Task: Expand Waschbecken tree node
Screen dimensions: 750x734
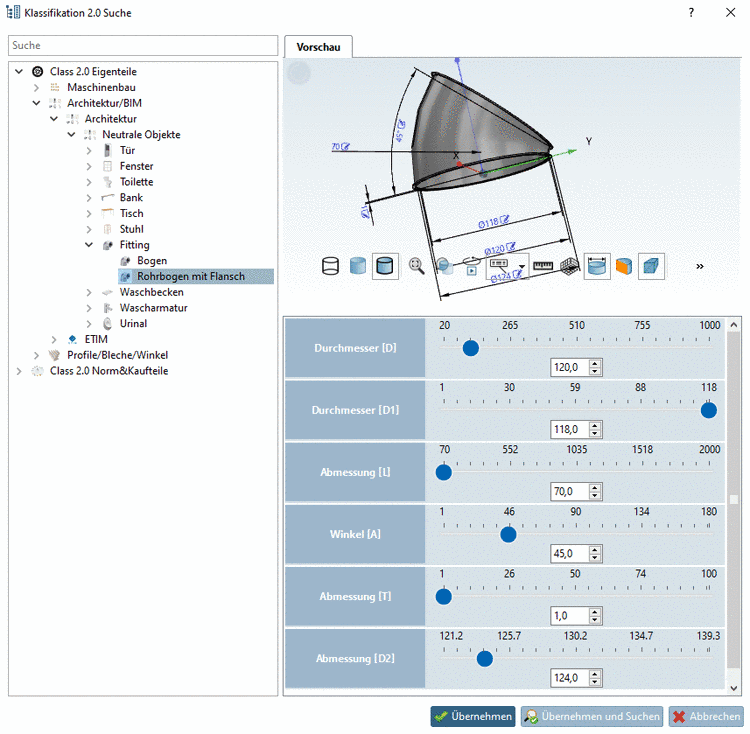Action: (x=89, y=292)
